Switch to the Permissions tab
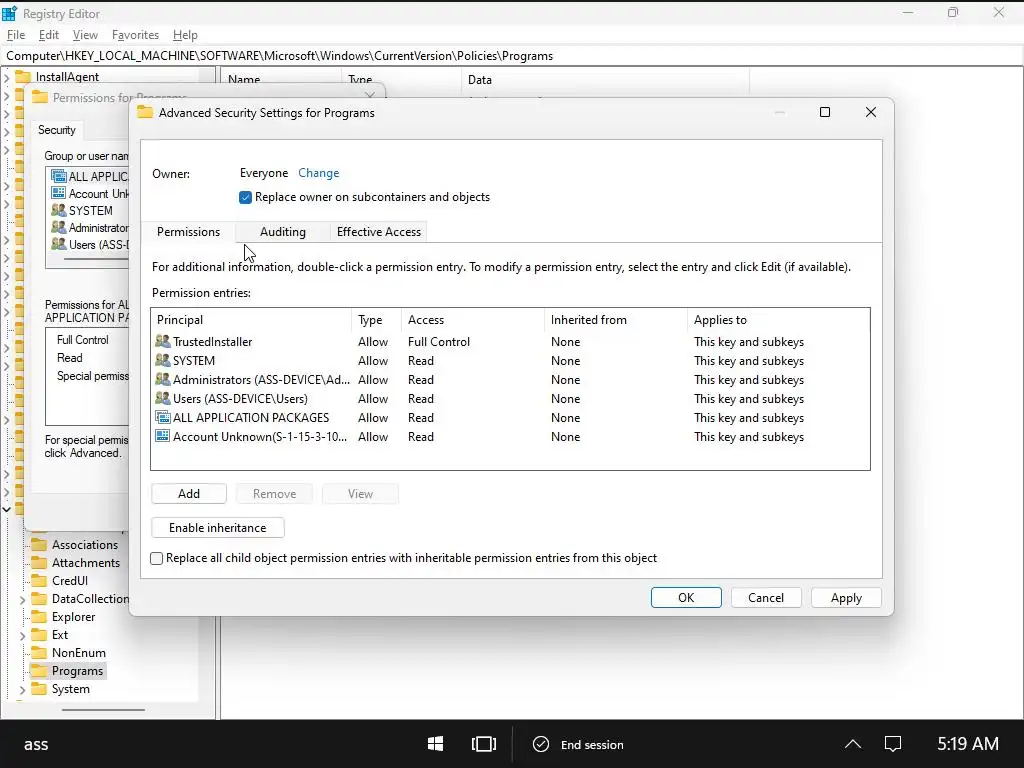The height and width of the screenshot is (768, 1024). [x=188, y=232]
